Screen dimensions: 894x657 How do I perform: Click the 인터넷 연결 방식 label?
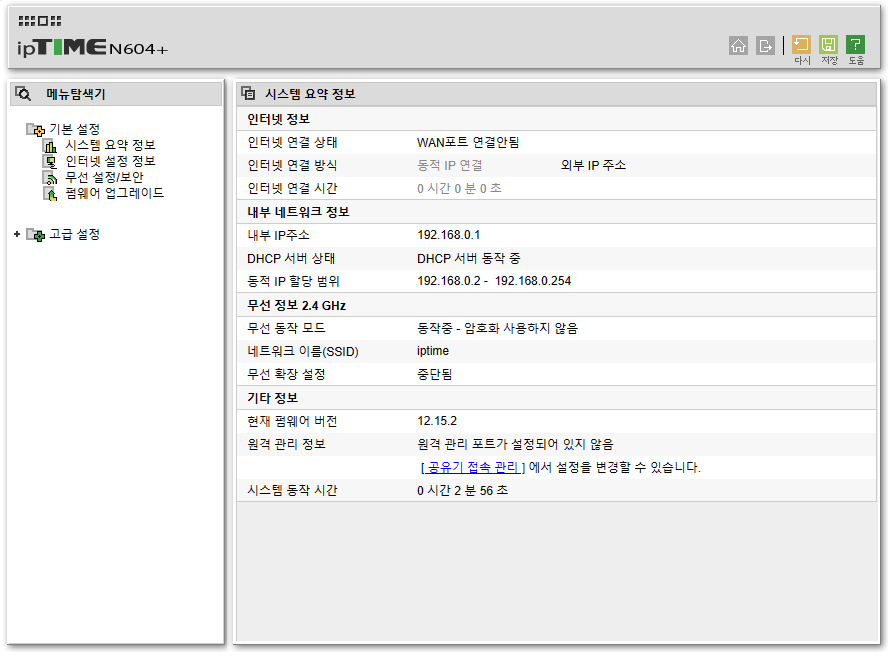click(x=292, y=165)
